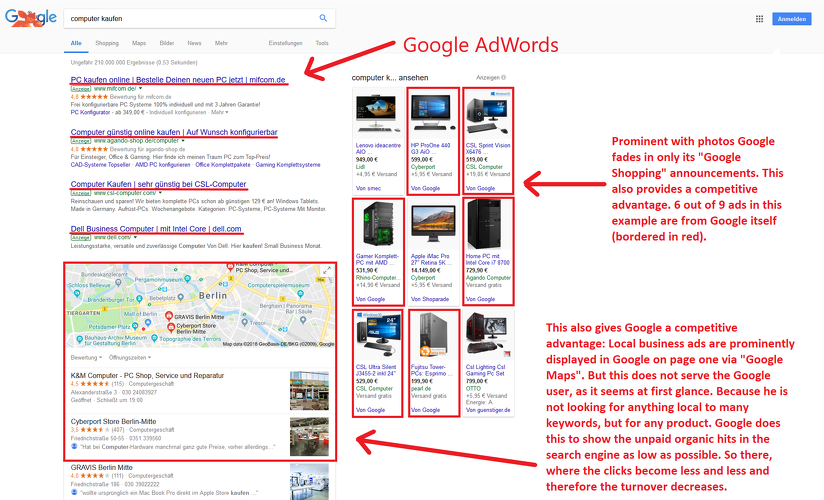This screenshot has width=824, height=500.
Task: Click the search magnifier icon
Action: tap(323, 18)
